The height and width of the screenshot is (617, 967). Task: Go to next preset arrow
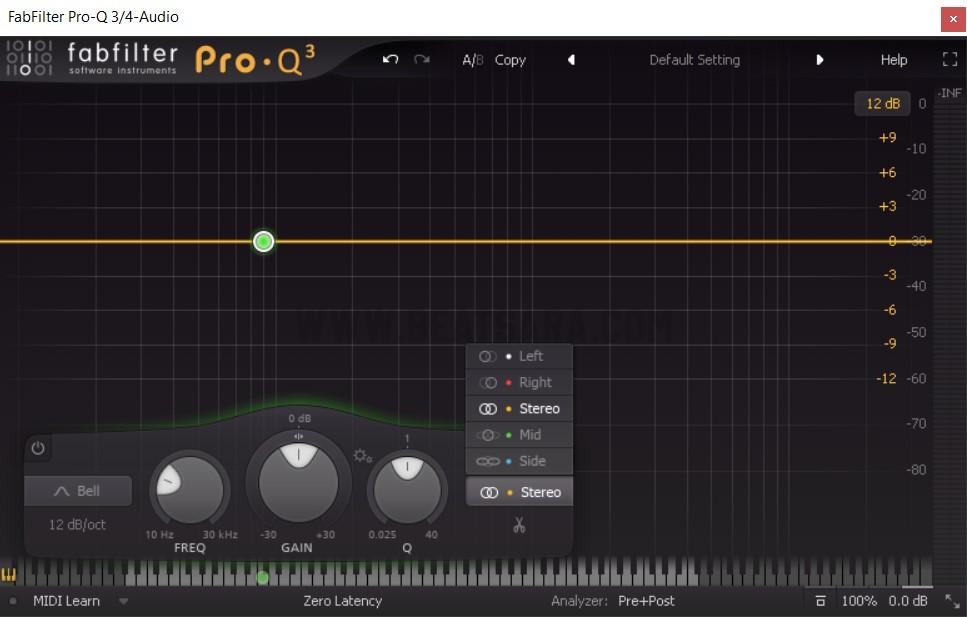[x=819, y=60]
